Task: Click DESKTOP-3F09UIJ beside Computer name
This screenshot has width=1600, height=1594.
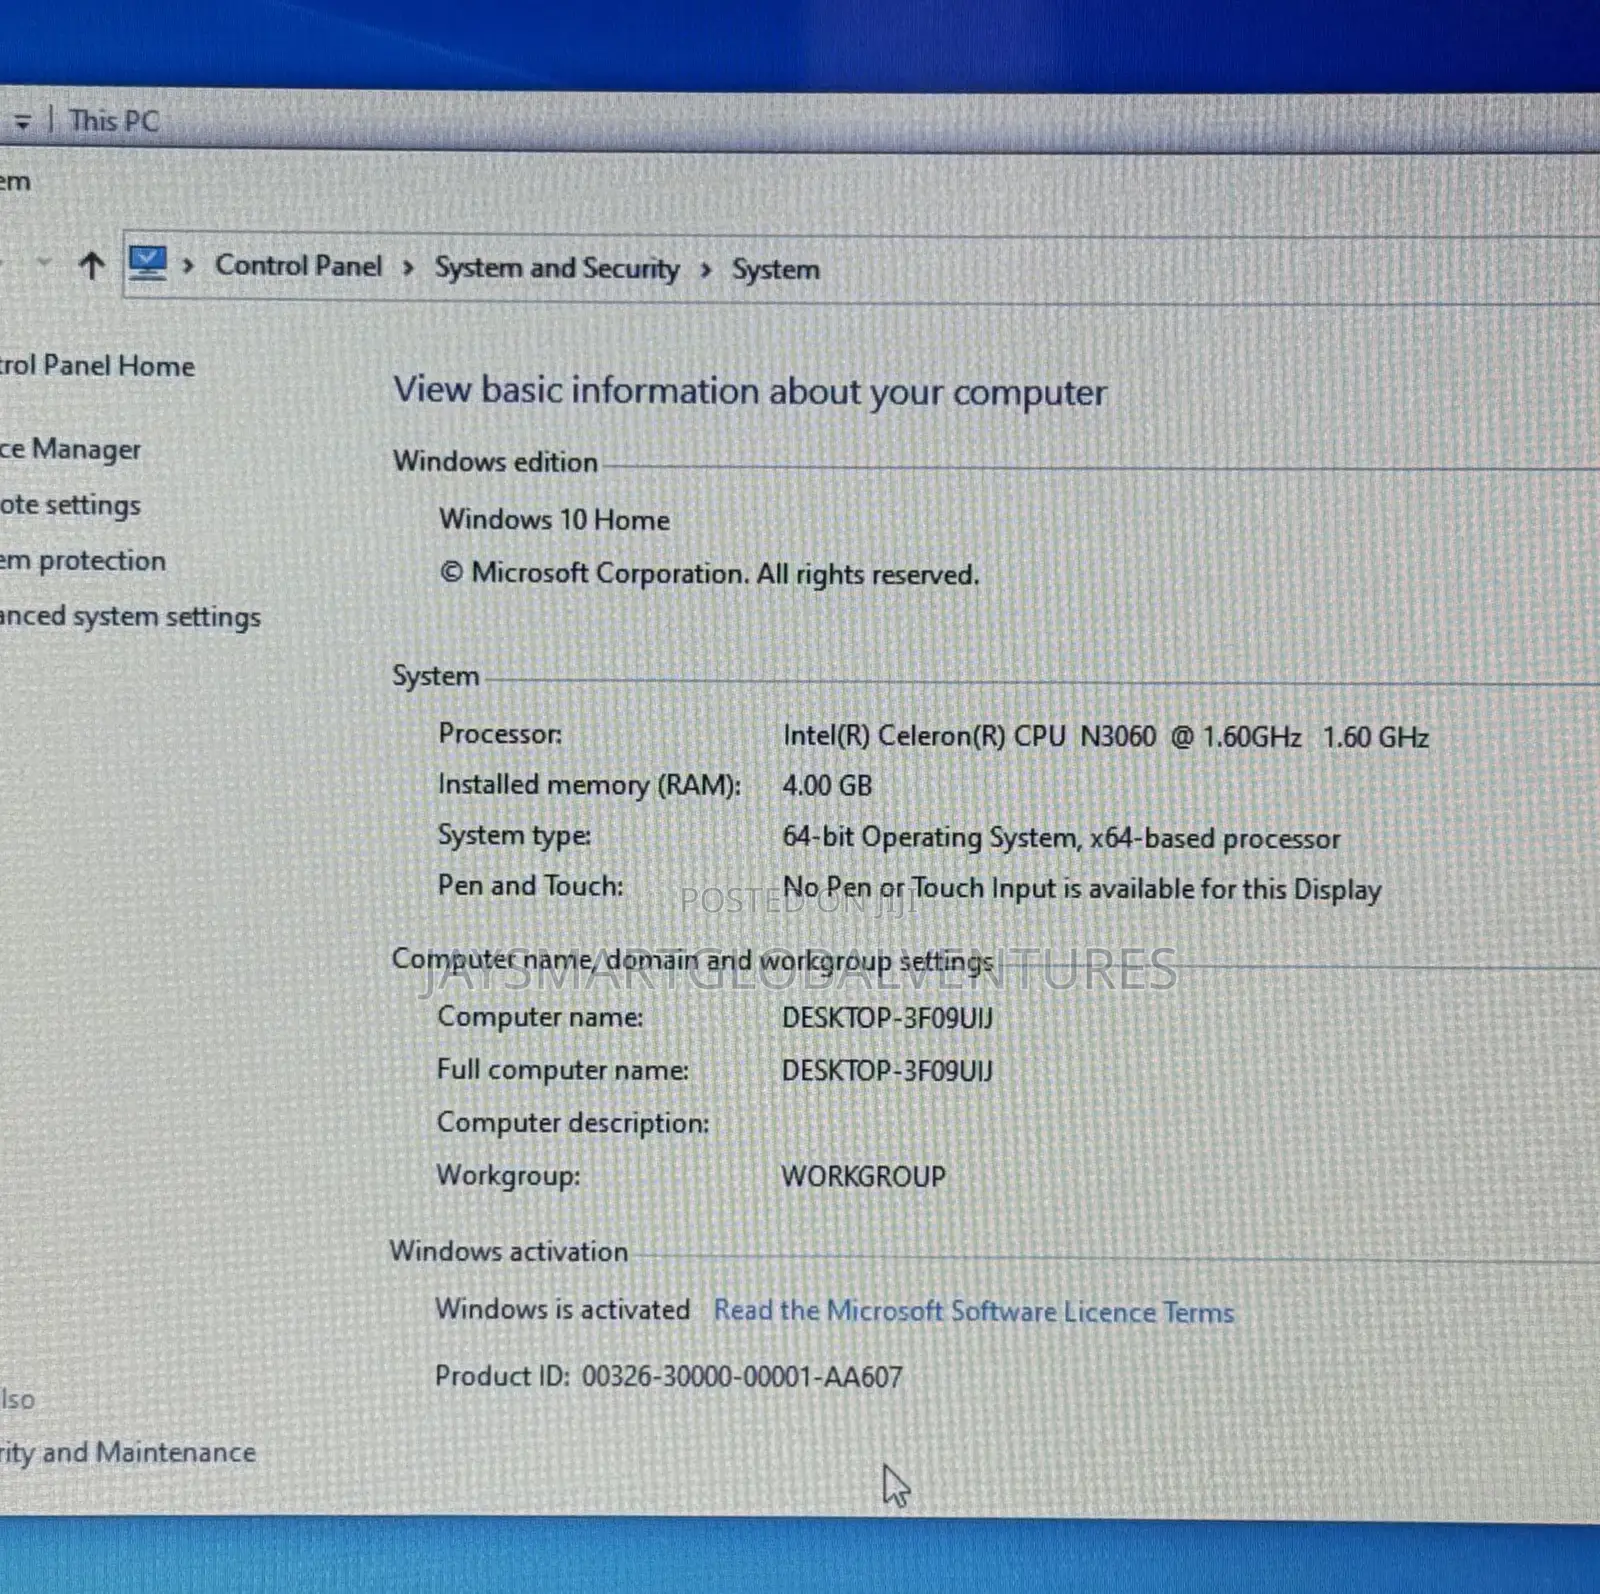Action: [x=887, y=1019]
